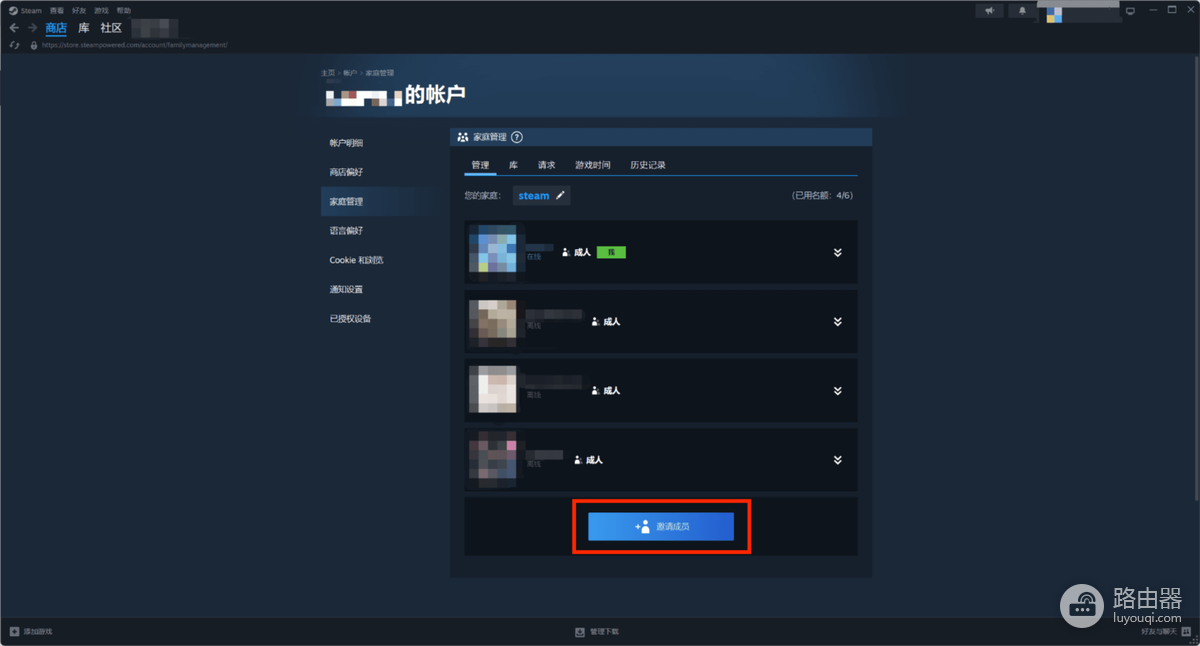Edit family name with the pencil icon
The image size is (1200, 646).
[x=560, y=196]
